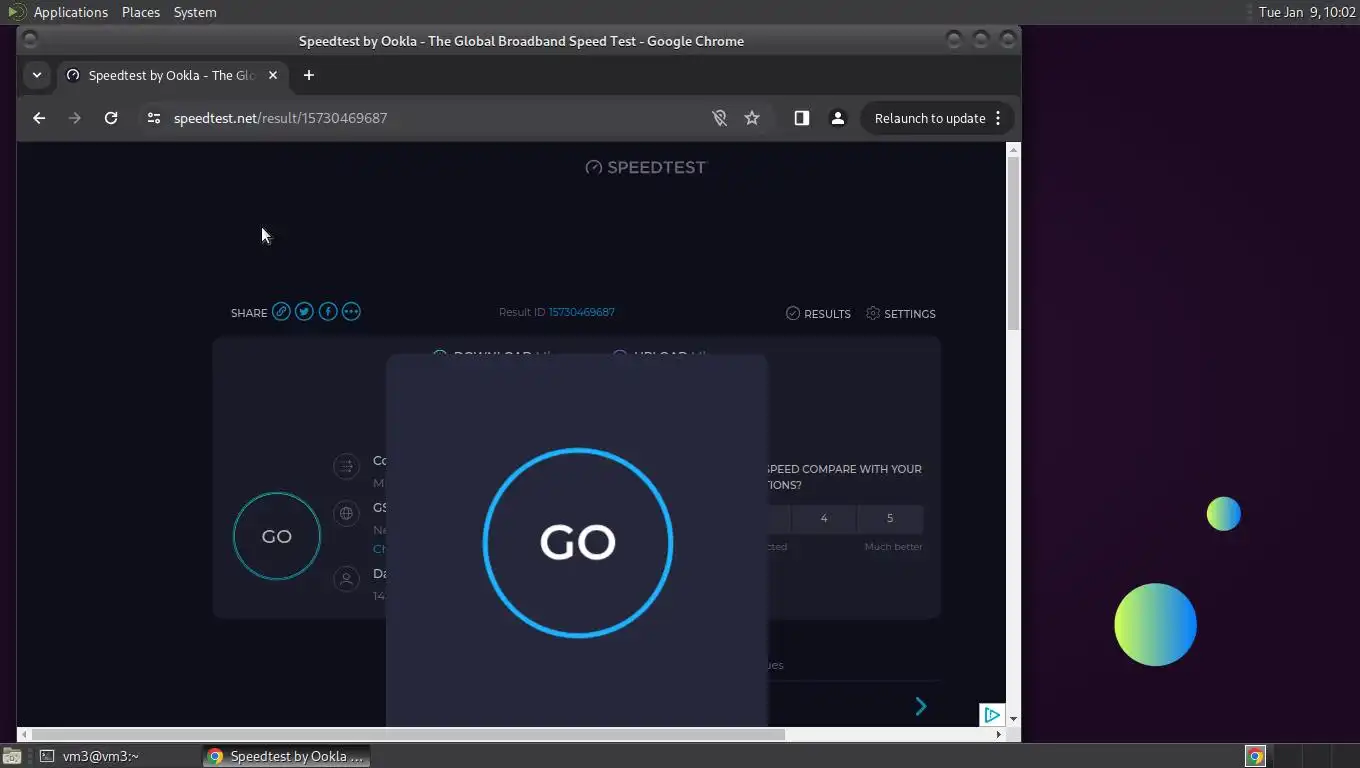Click the SHARE label

point(249,313)
